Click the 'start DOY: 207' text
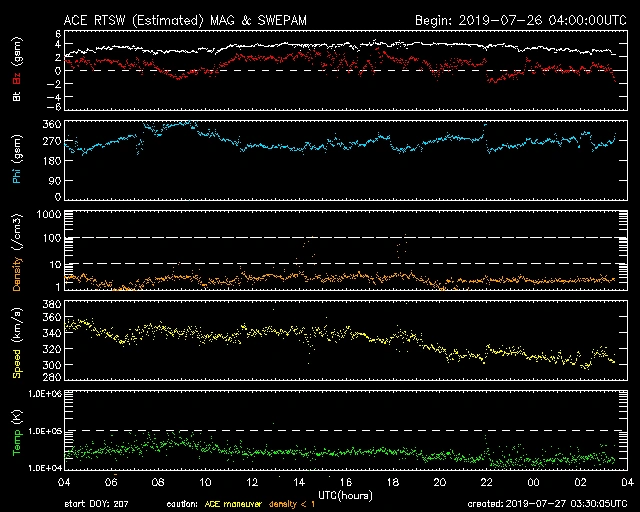Screen dimensions: 640x512 coord(96,504)
